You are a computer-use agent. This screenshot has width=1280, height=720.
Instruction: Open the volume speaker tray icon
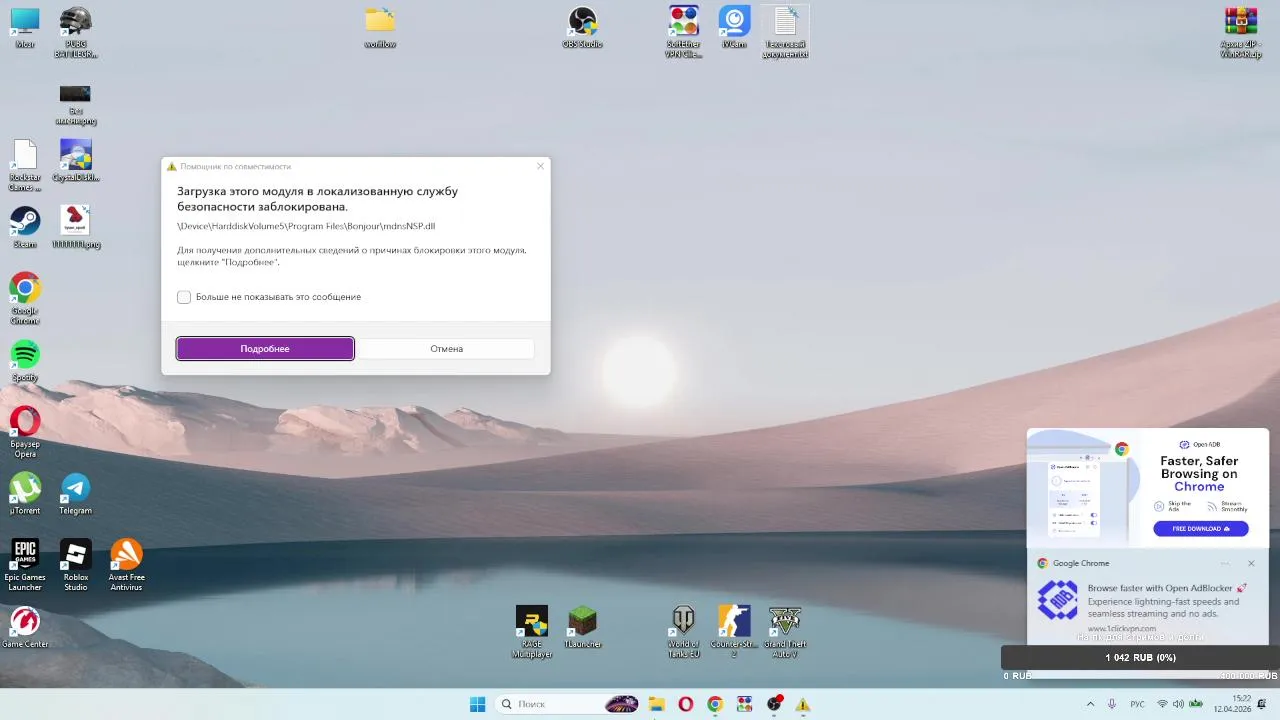[1178, 704]
